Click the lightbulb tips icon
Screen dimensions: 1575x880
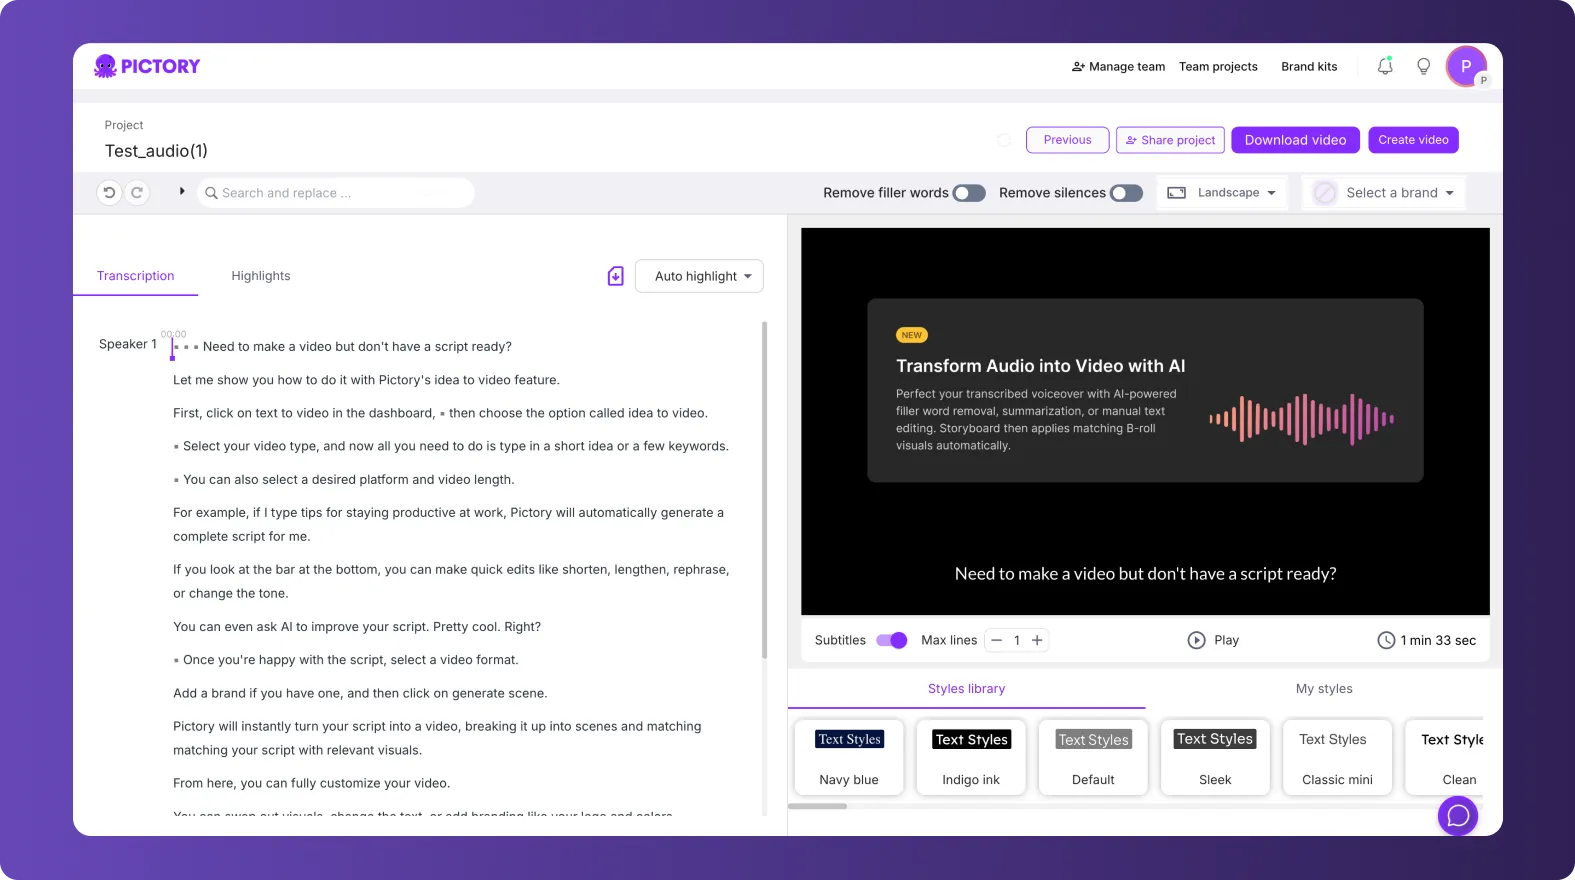1423,66
